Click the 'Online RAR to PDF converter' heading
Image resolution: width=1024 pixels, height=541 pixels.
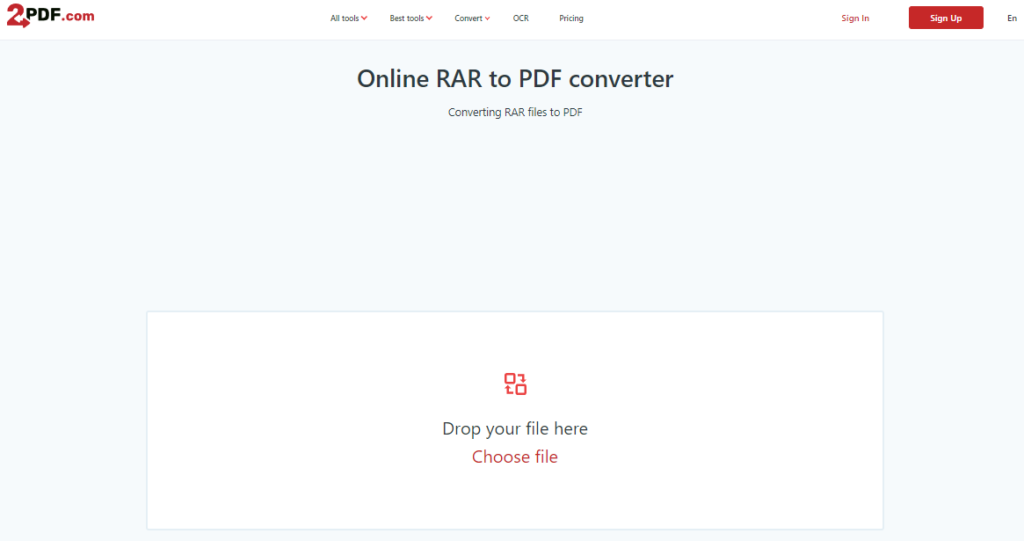pos(515,79)
